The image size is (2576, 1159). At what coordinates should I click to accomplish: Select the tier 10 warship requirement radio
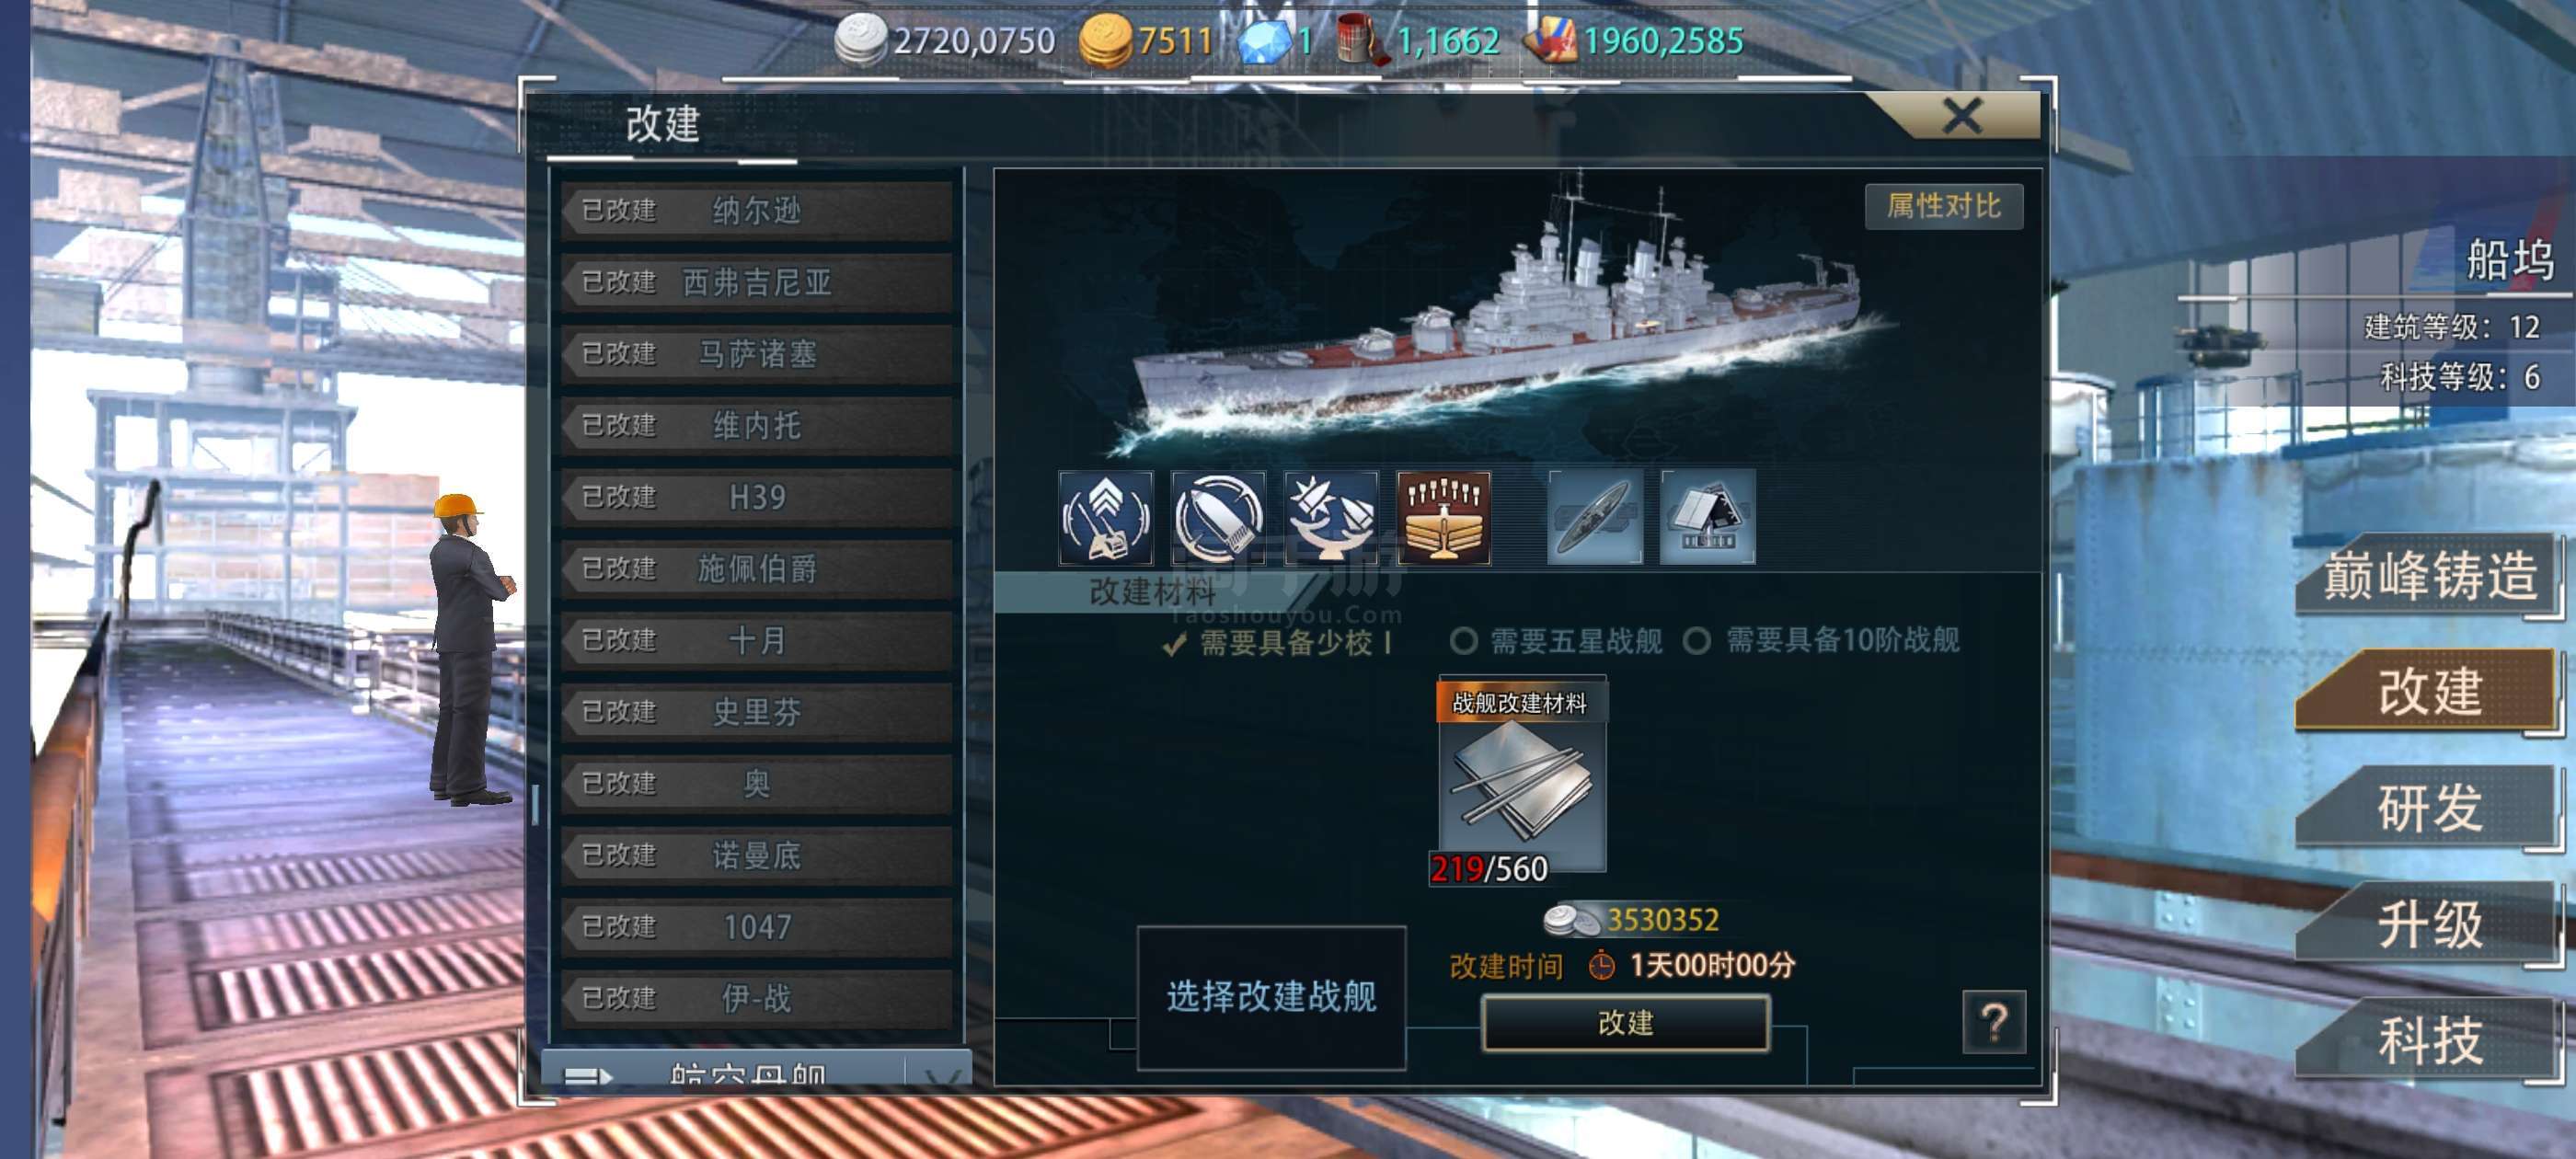1697,641
